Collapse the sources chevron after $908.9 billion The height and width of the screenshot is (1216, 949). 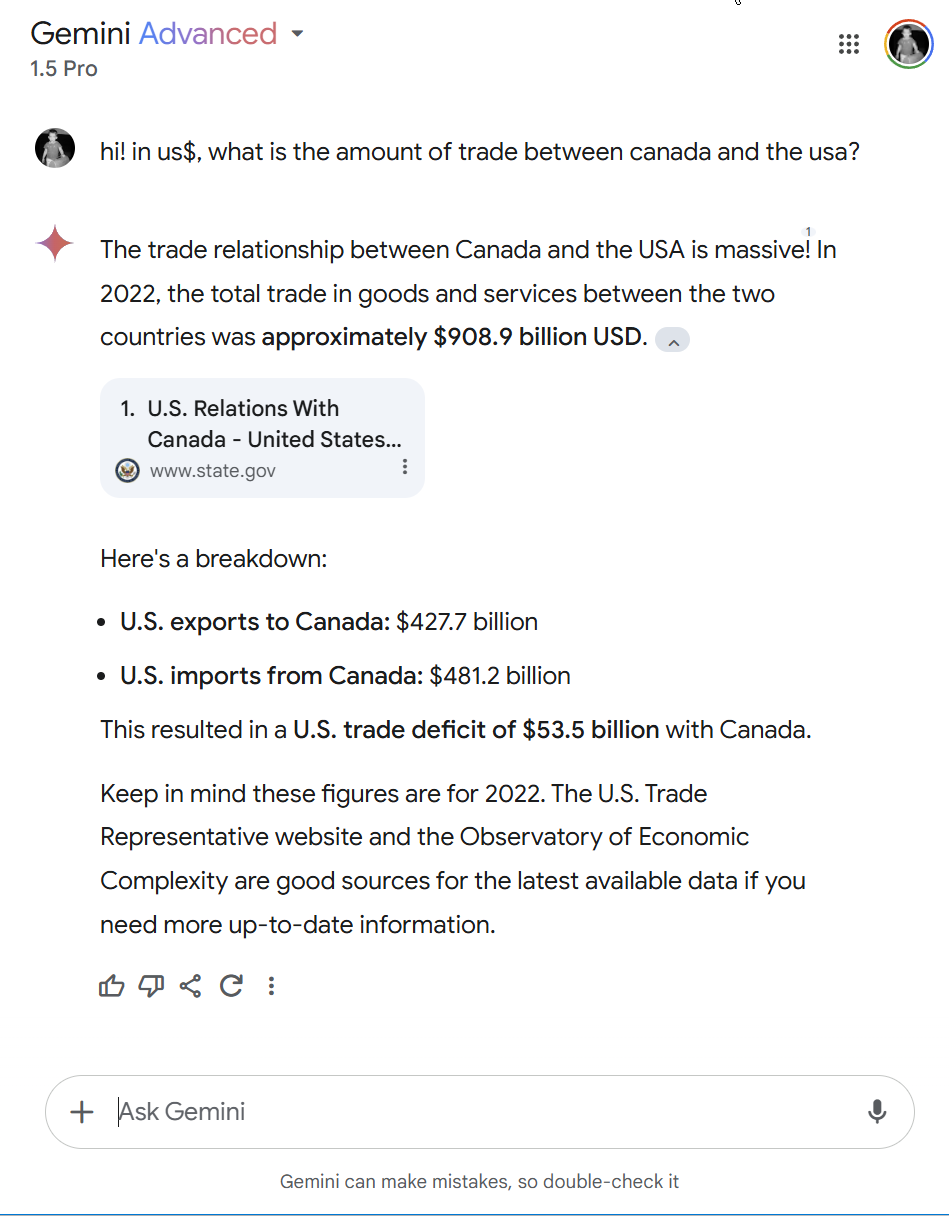pyautogui.click(x=673, y=341)
